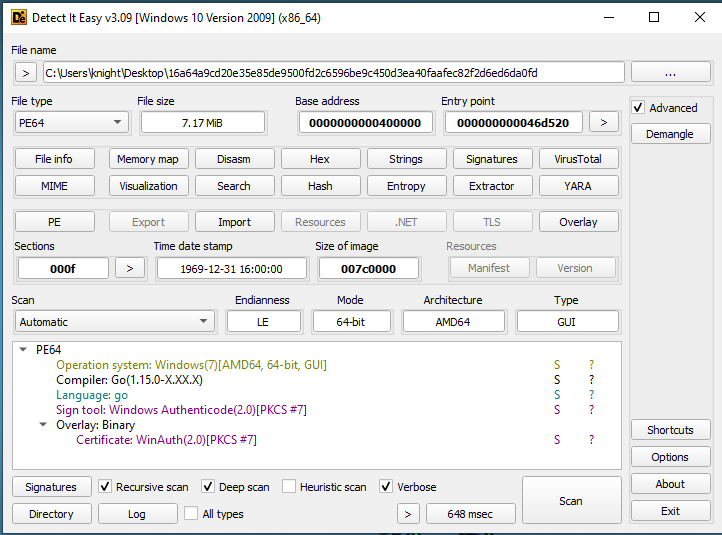Open the Options dialog
Image resolution: width=722 pixels, height=535 pixels.
pos(670,457)
